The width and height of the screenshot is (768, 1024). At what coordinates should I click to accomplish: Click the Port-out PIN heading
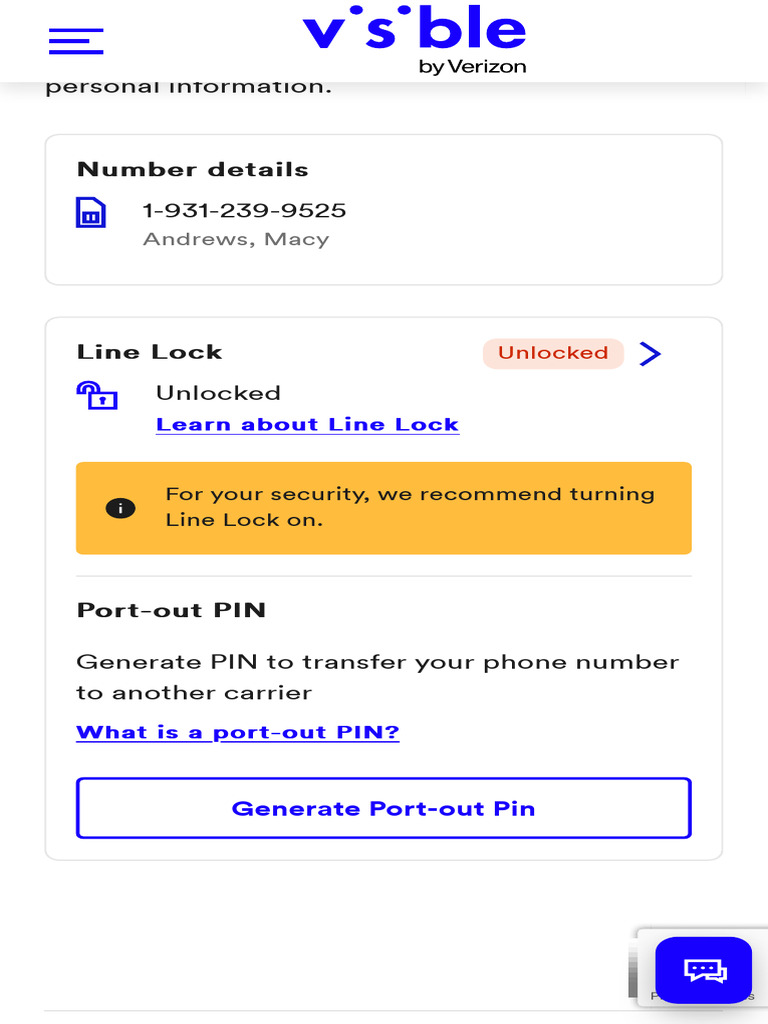171,610
